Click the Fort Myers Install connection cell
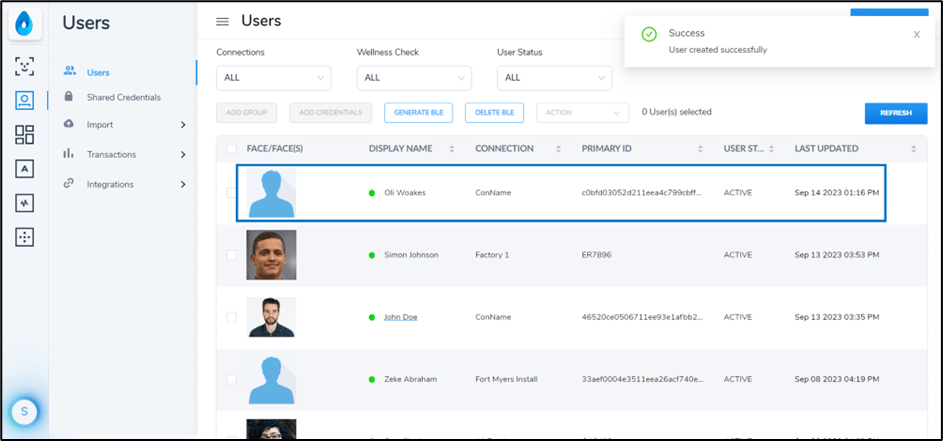This screenshot has width=943, height=441. tap(506, 380)
